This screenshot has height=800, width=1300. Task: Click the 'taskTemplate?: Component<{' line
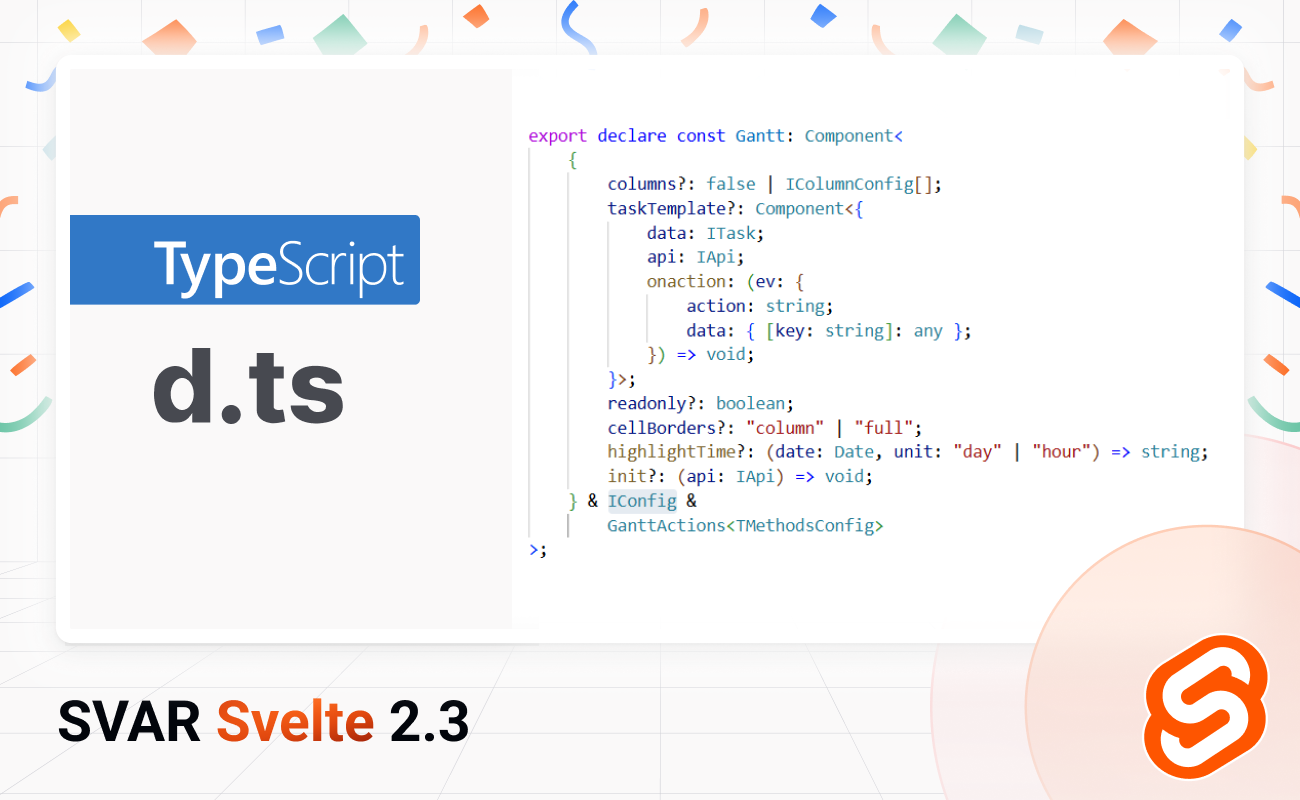point(735,209)
